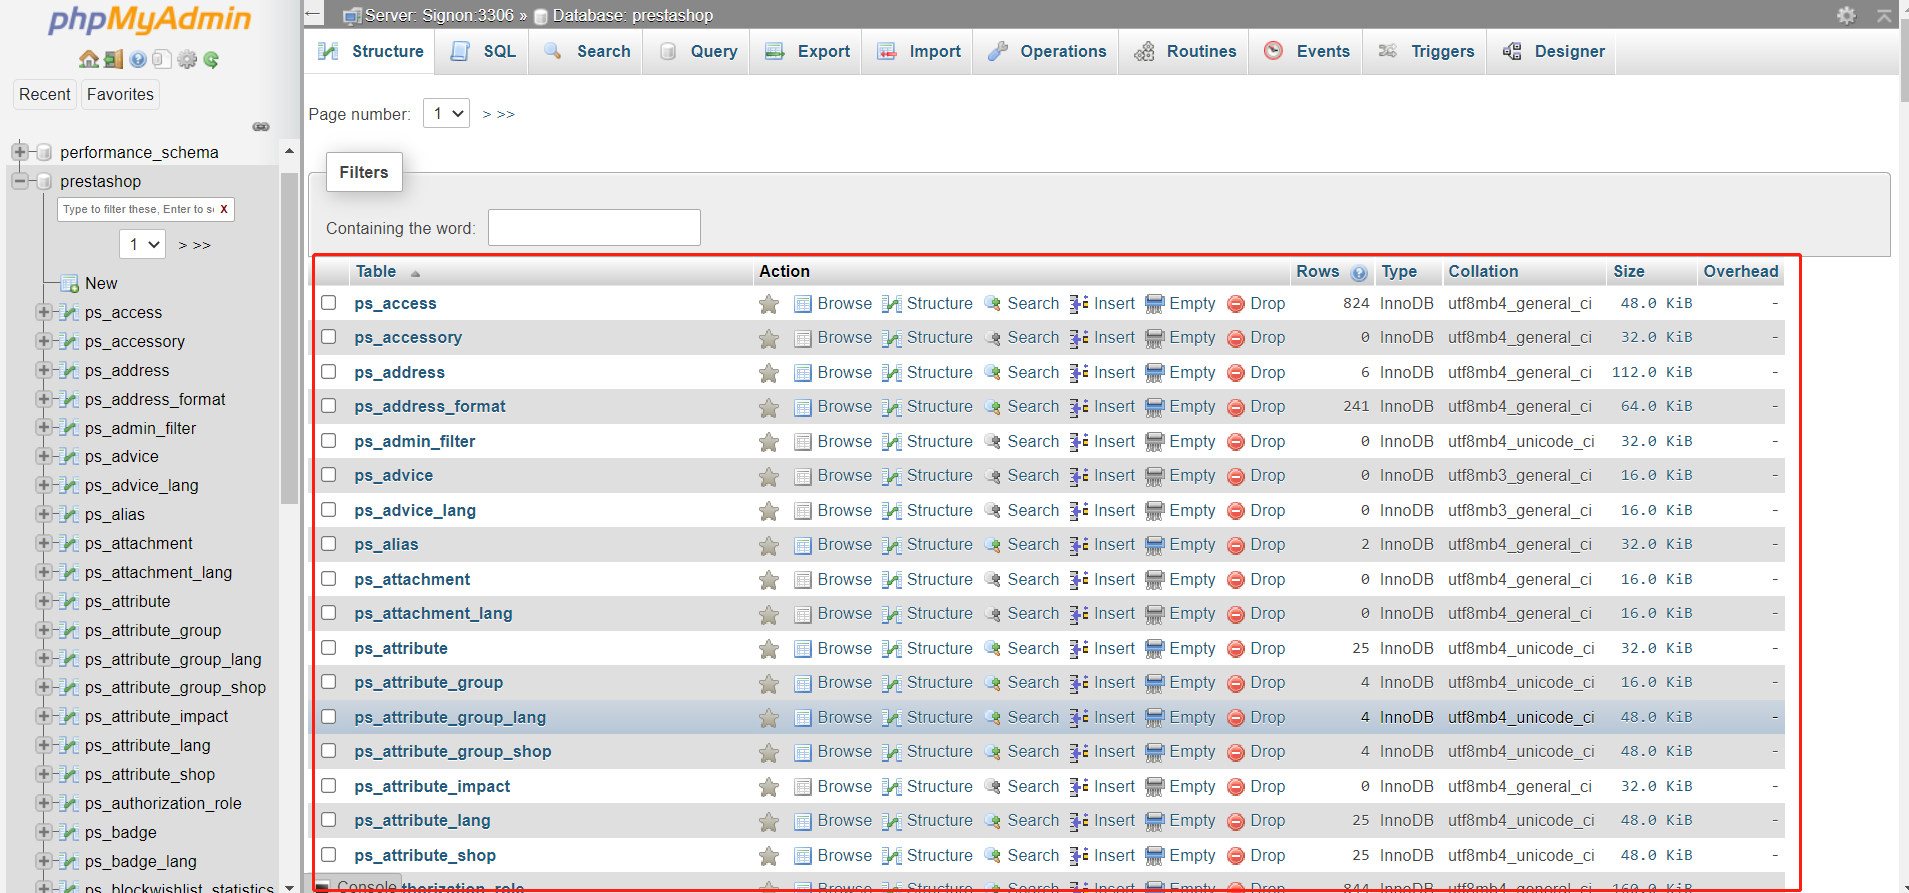
Task: Expand ps_access in navigation tree
Action: point(44,312)
